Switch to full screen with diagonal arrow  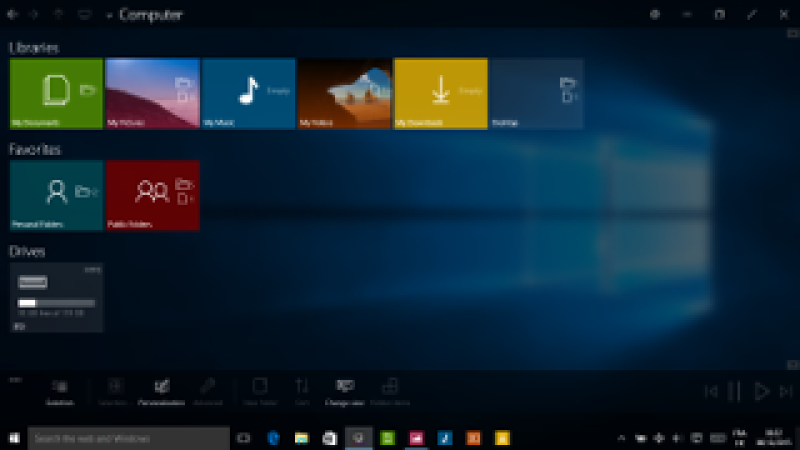(752, 15)
